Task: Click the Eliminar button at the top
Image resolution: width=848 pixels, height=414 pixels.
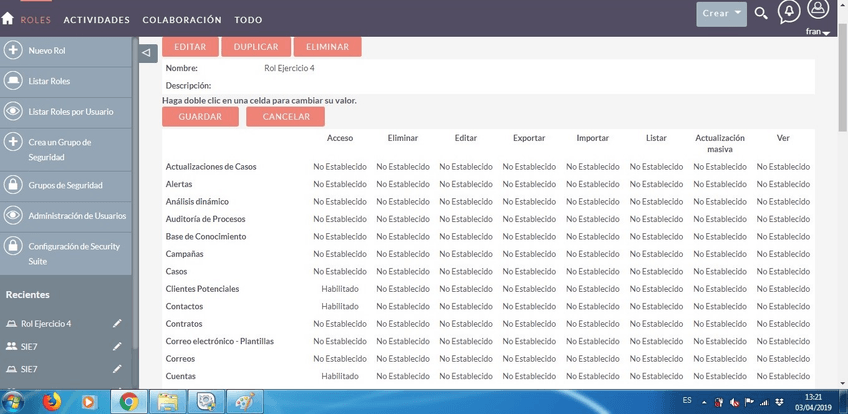Action: pos(327,47)
